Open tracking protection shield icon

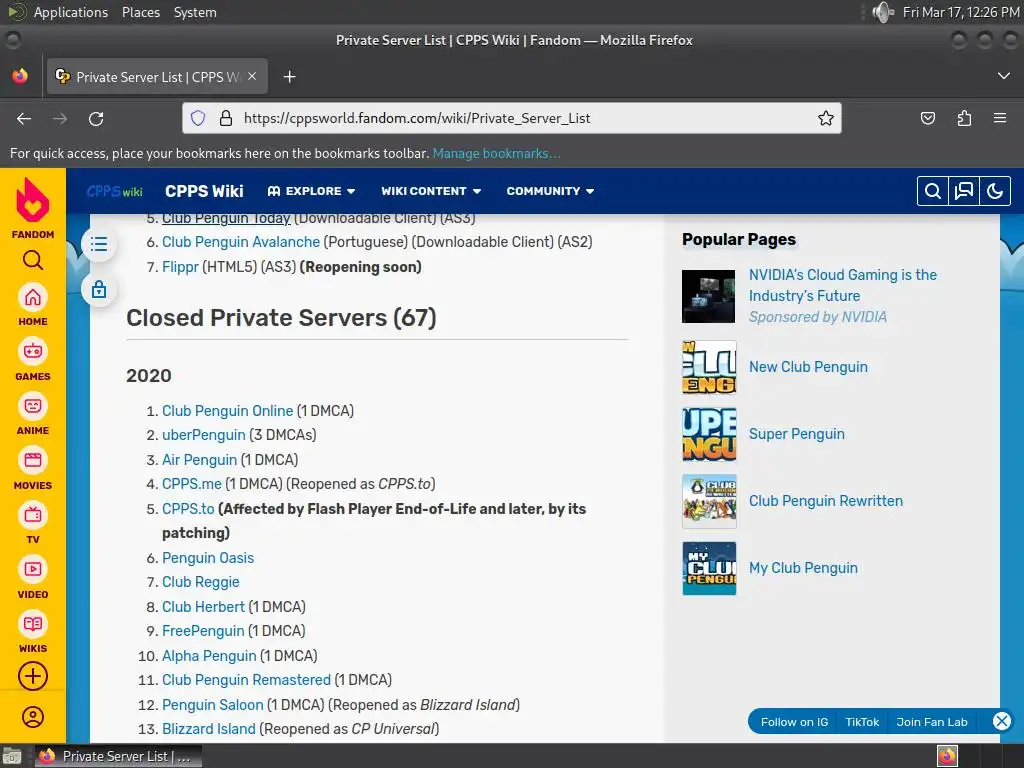(198, 118)
